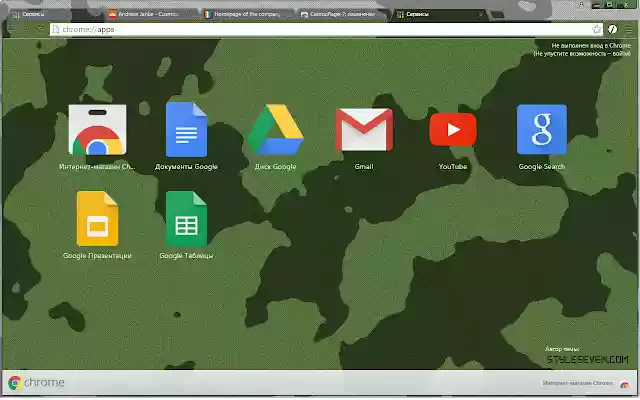Viewport: 640px width, 400px height.
Task: Launch the Google Search app icon
Action: pos(542,129)
